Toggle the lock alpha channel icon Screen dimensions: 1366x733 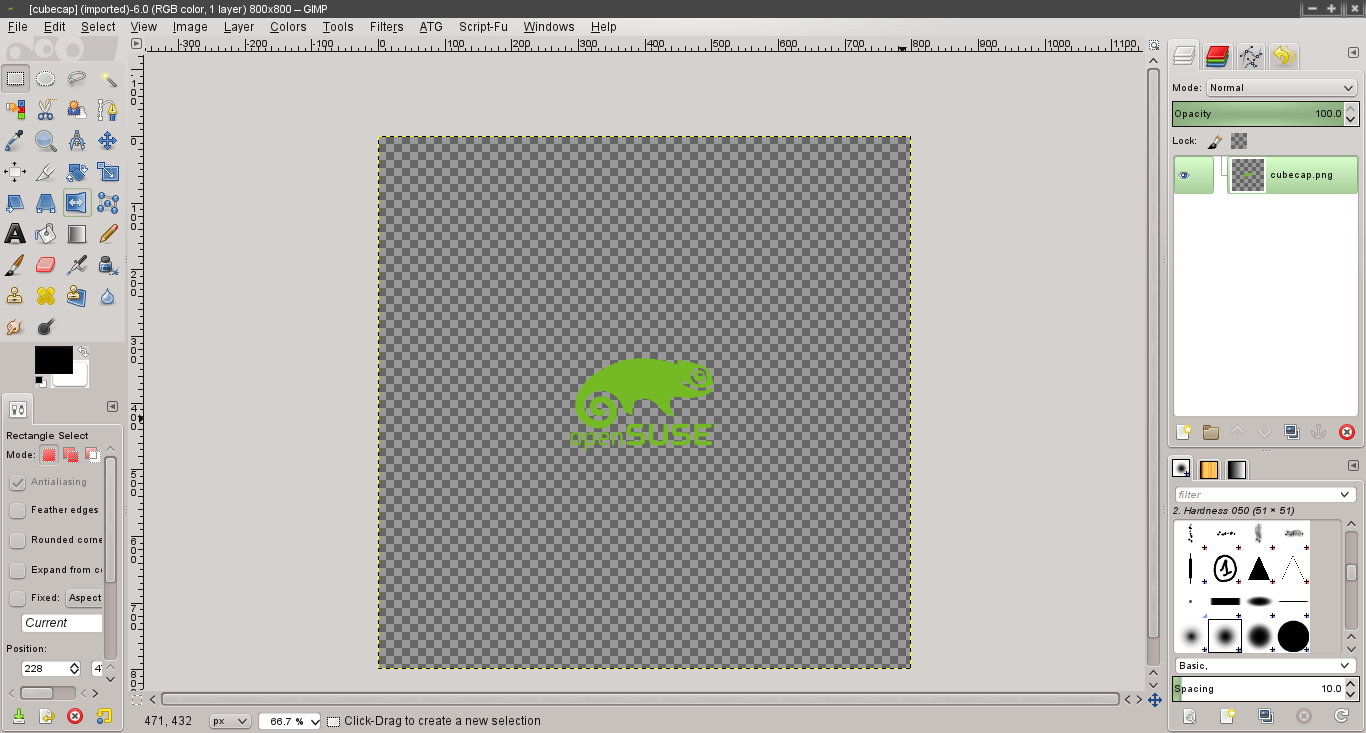(x=1239, y=141)
